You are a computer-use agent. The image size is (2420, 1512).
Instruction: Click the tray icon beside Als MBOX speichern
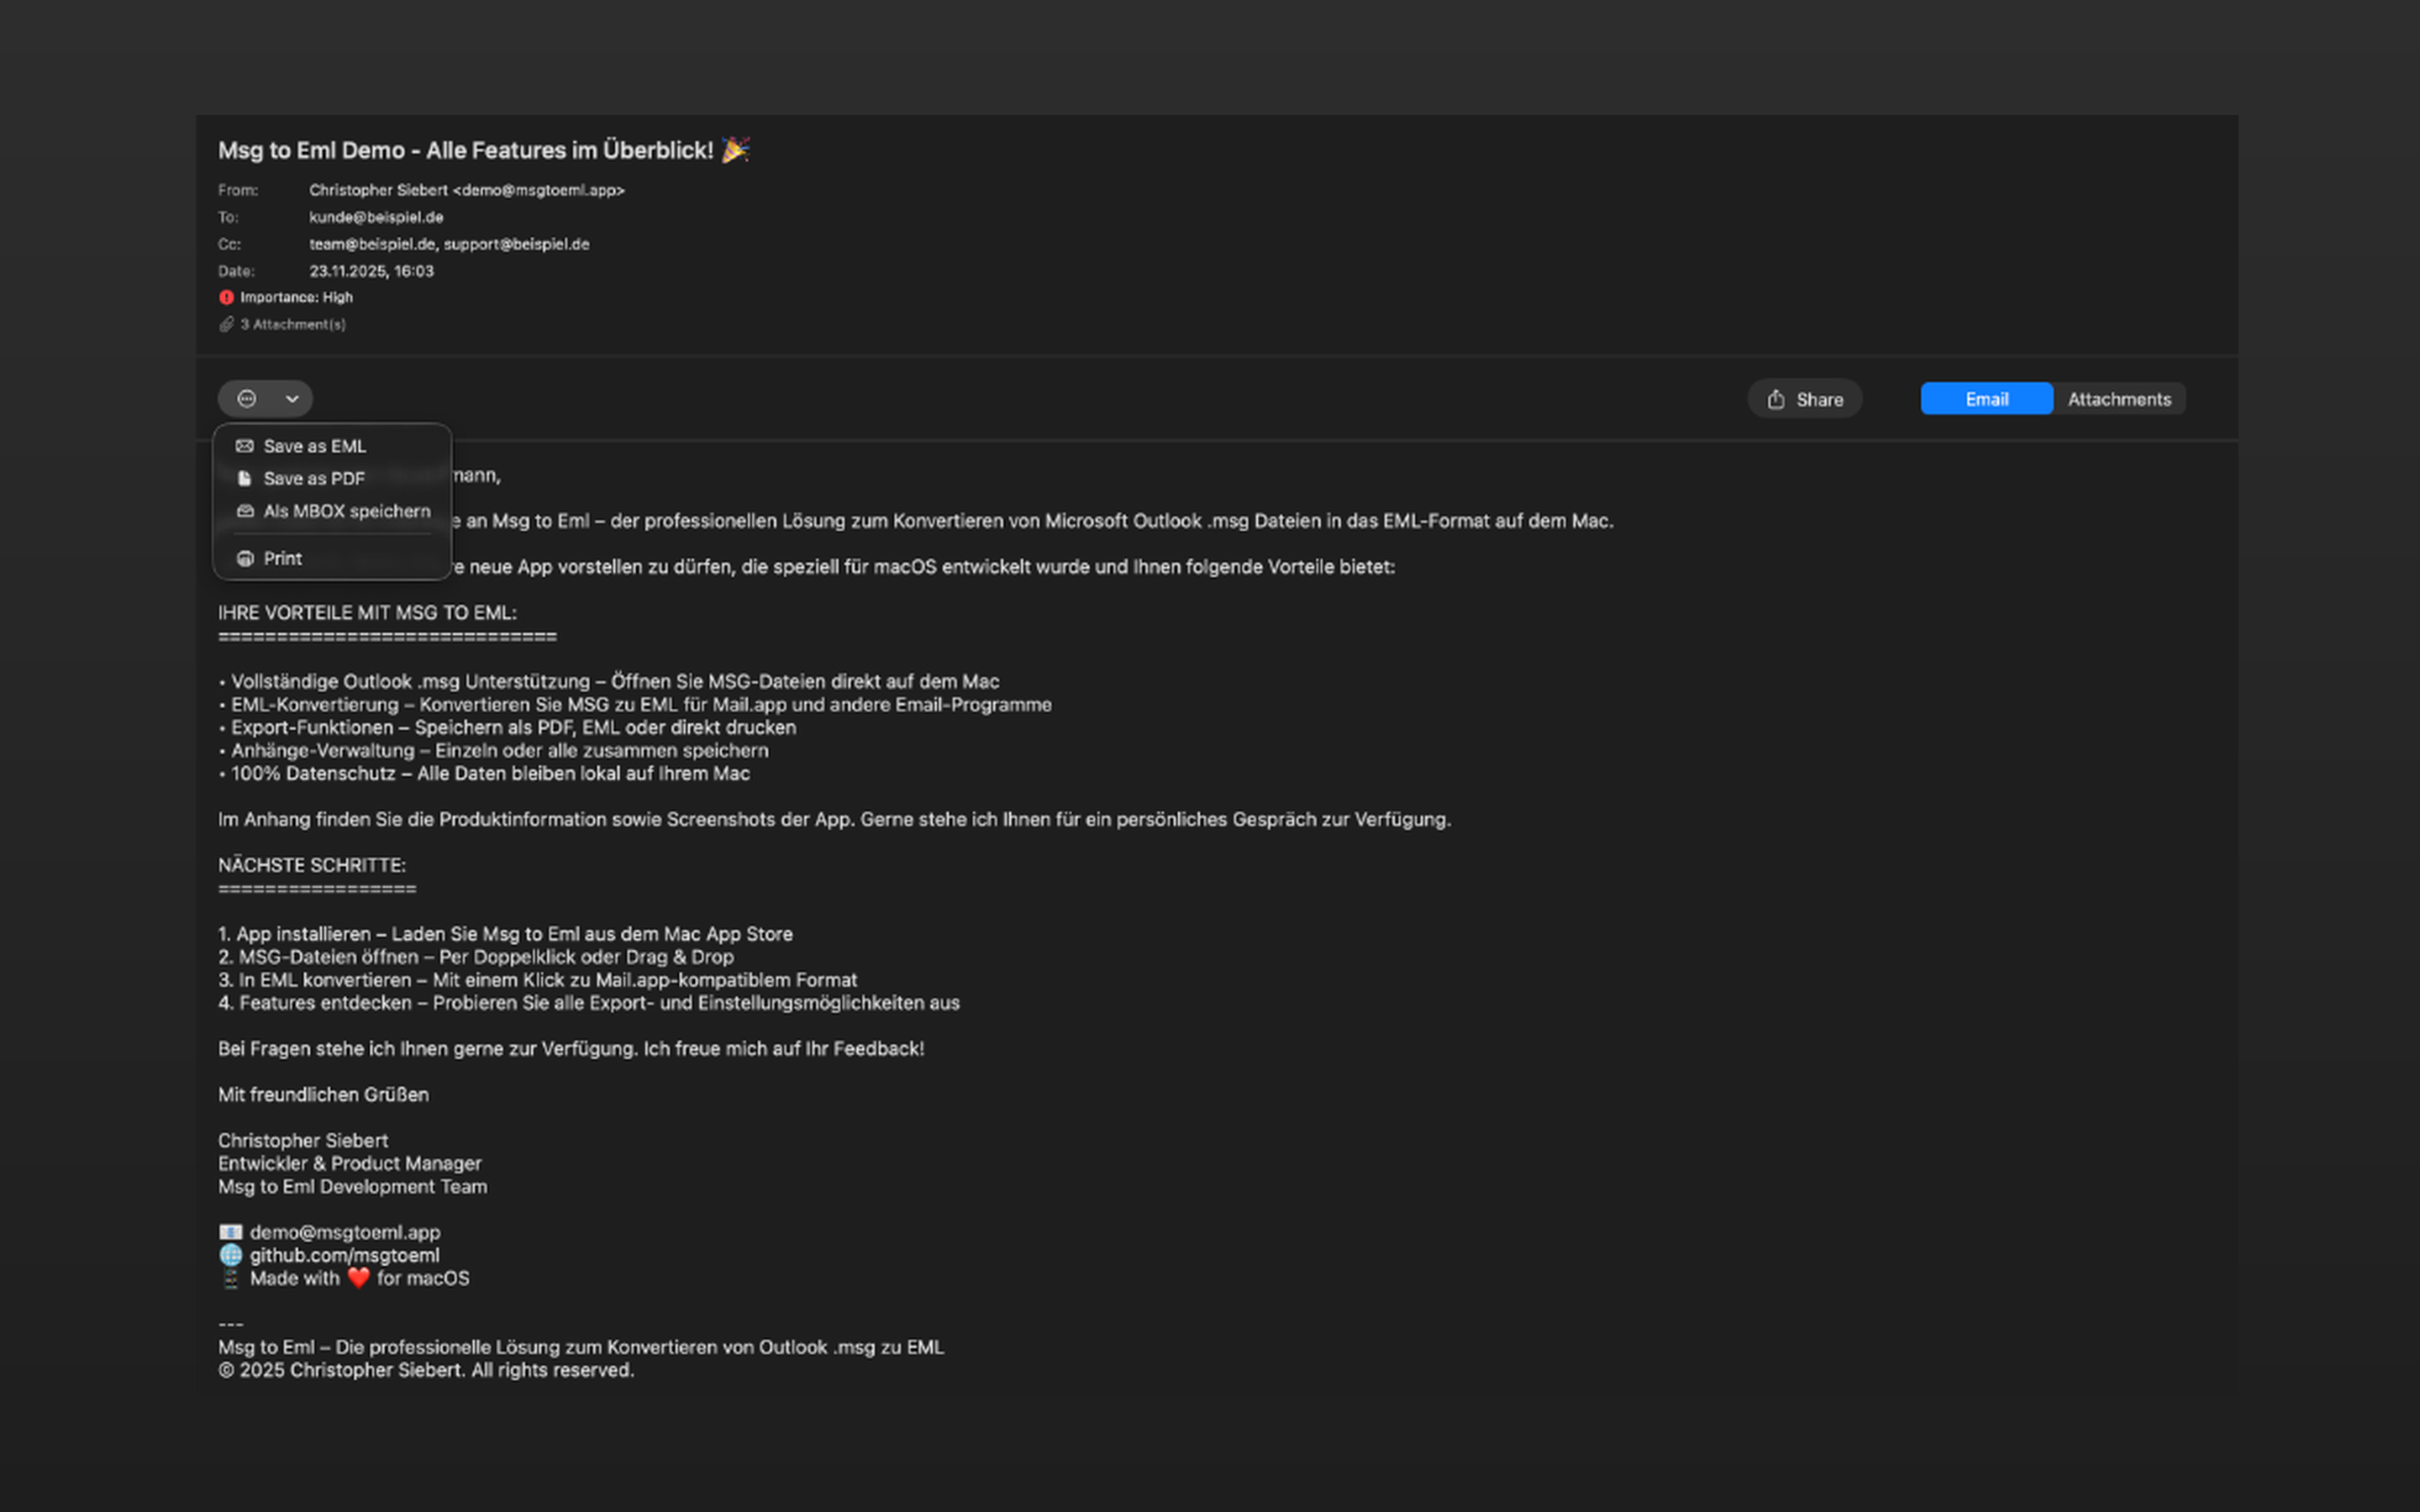[x=245, y=511]
